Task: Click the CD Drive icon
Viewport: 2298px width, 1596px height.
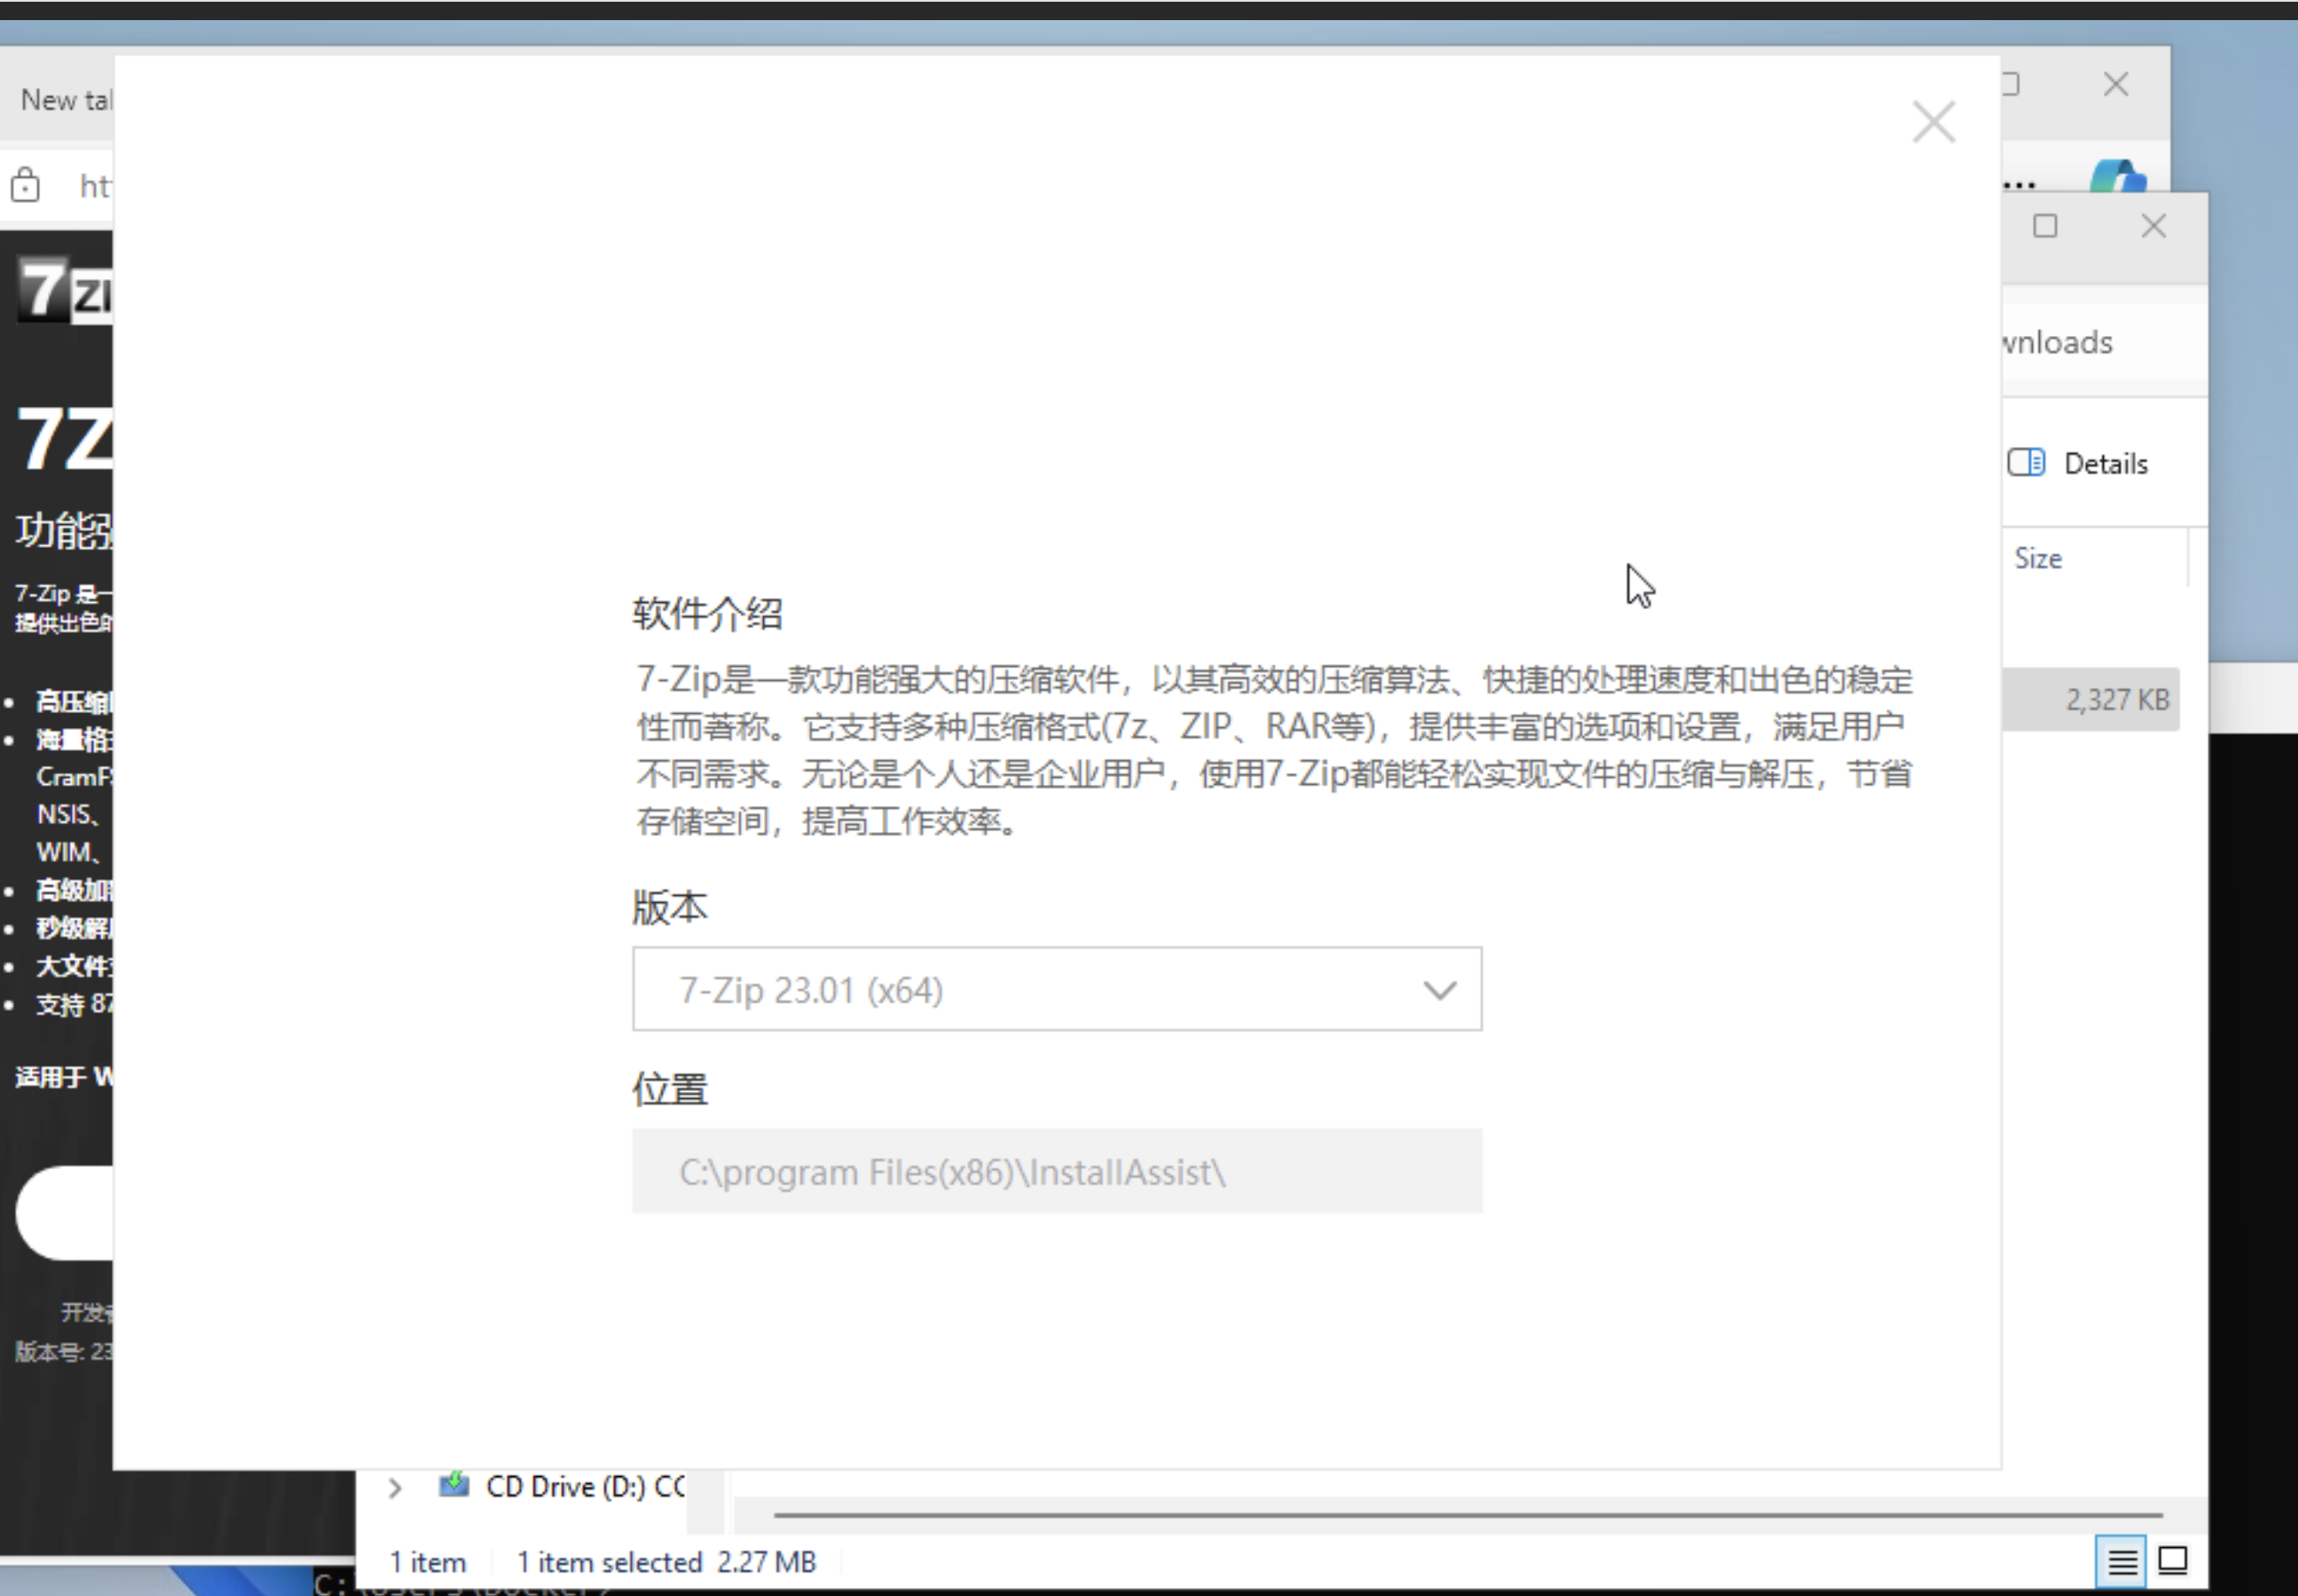Action: pos(454,1485)
